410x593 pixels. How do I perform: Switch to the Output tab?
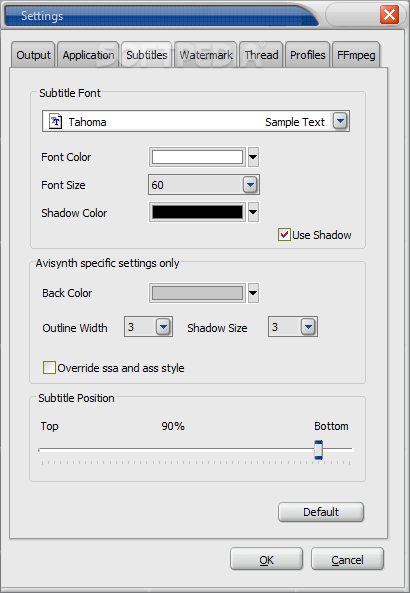click(33, 55)
